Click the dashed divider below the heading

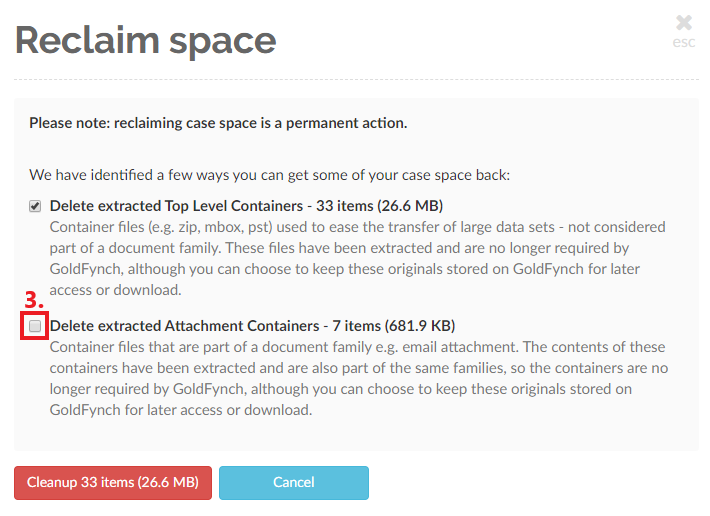tap(355, 79)
